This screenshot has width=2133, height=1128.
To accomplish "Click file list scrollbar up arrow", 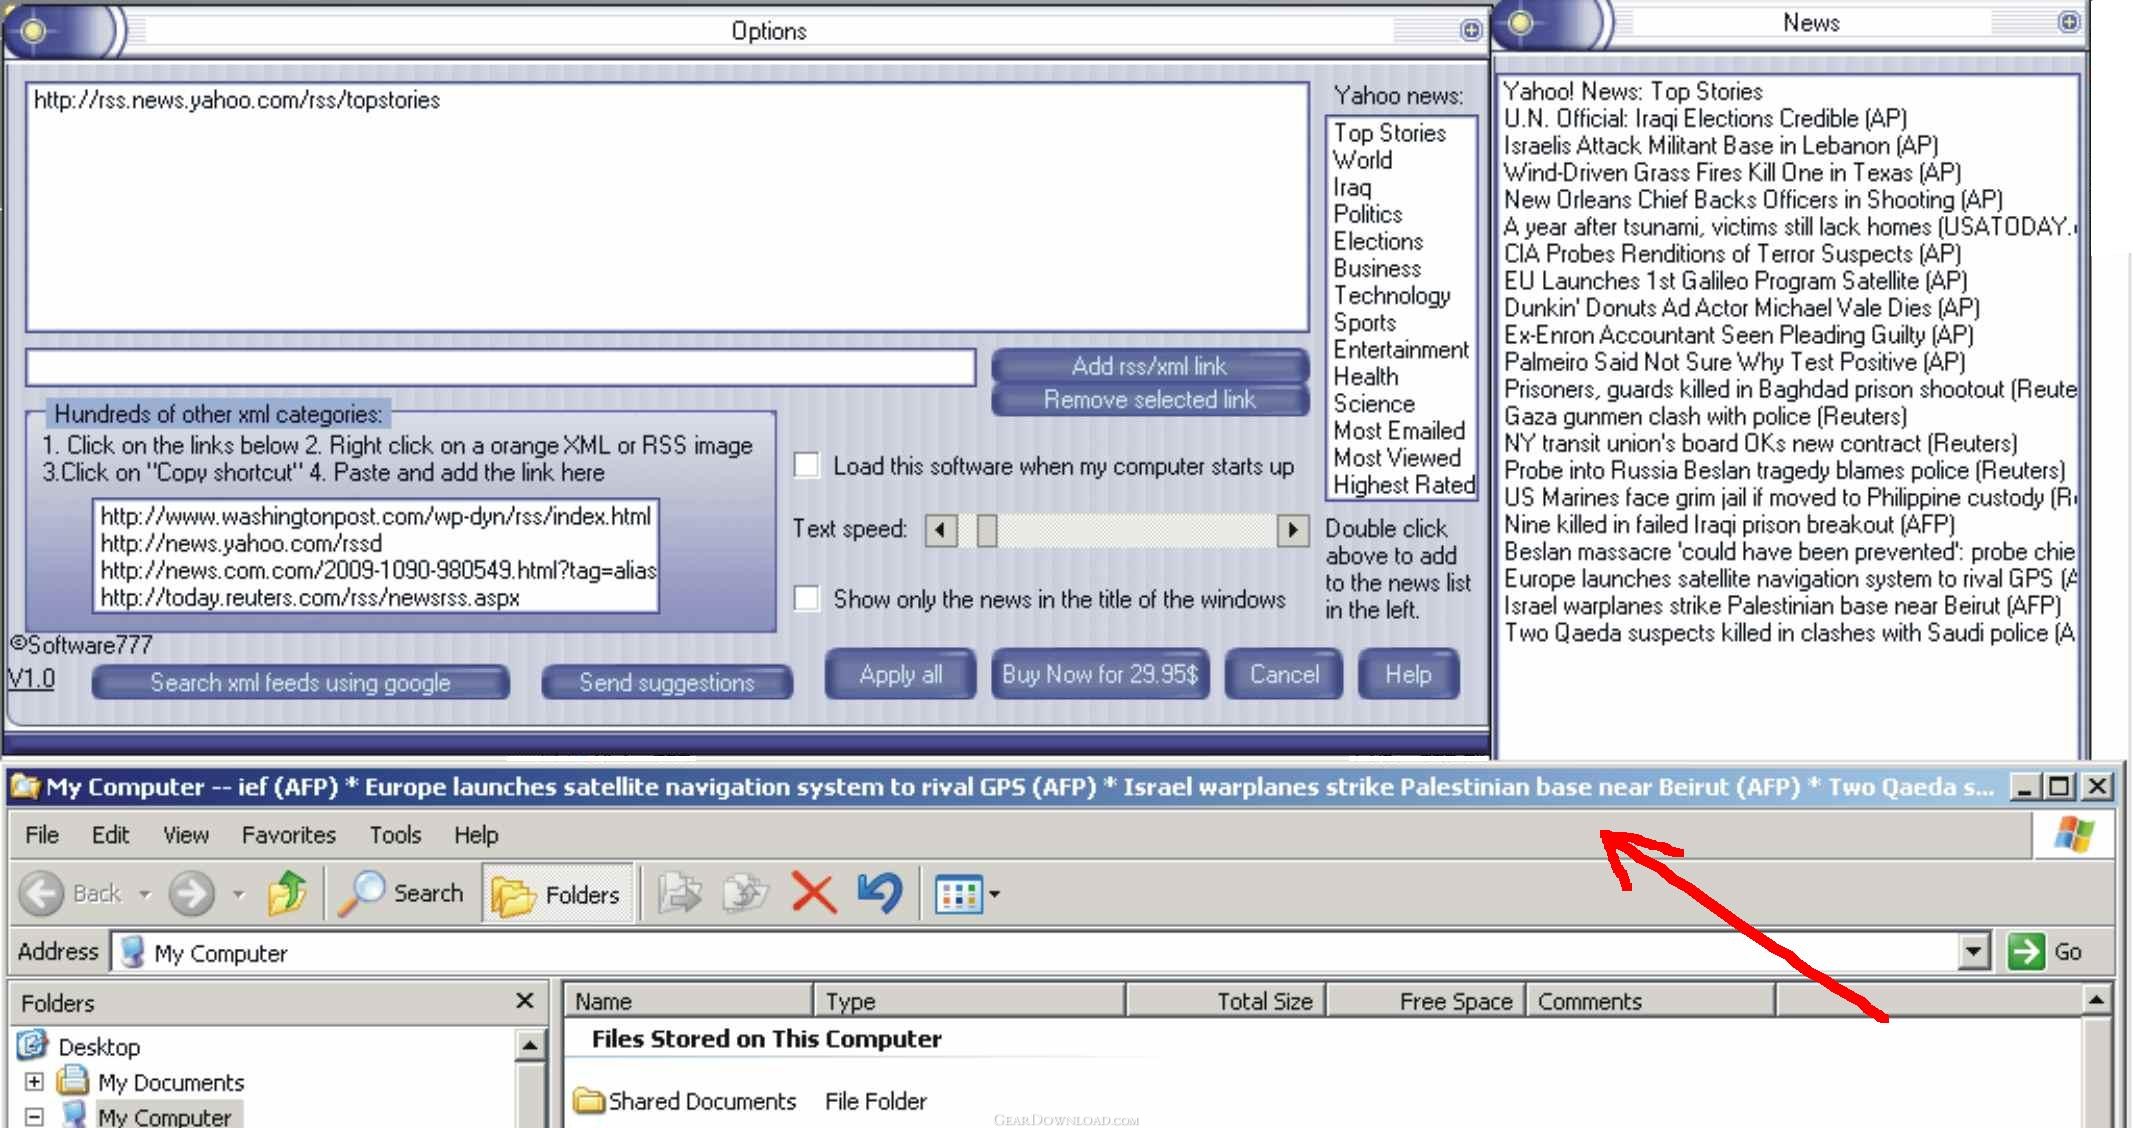I will pyautogui.click(x=2096, y=999).
